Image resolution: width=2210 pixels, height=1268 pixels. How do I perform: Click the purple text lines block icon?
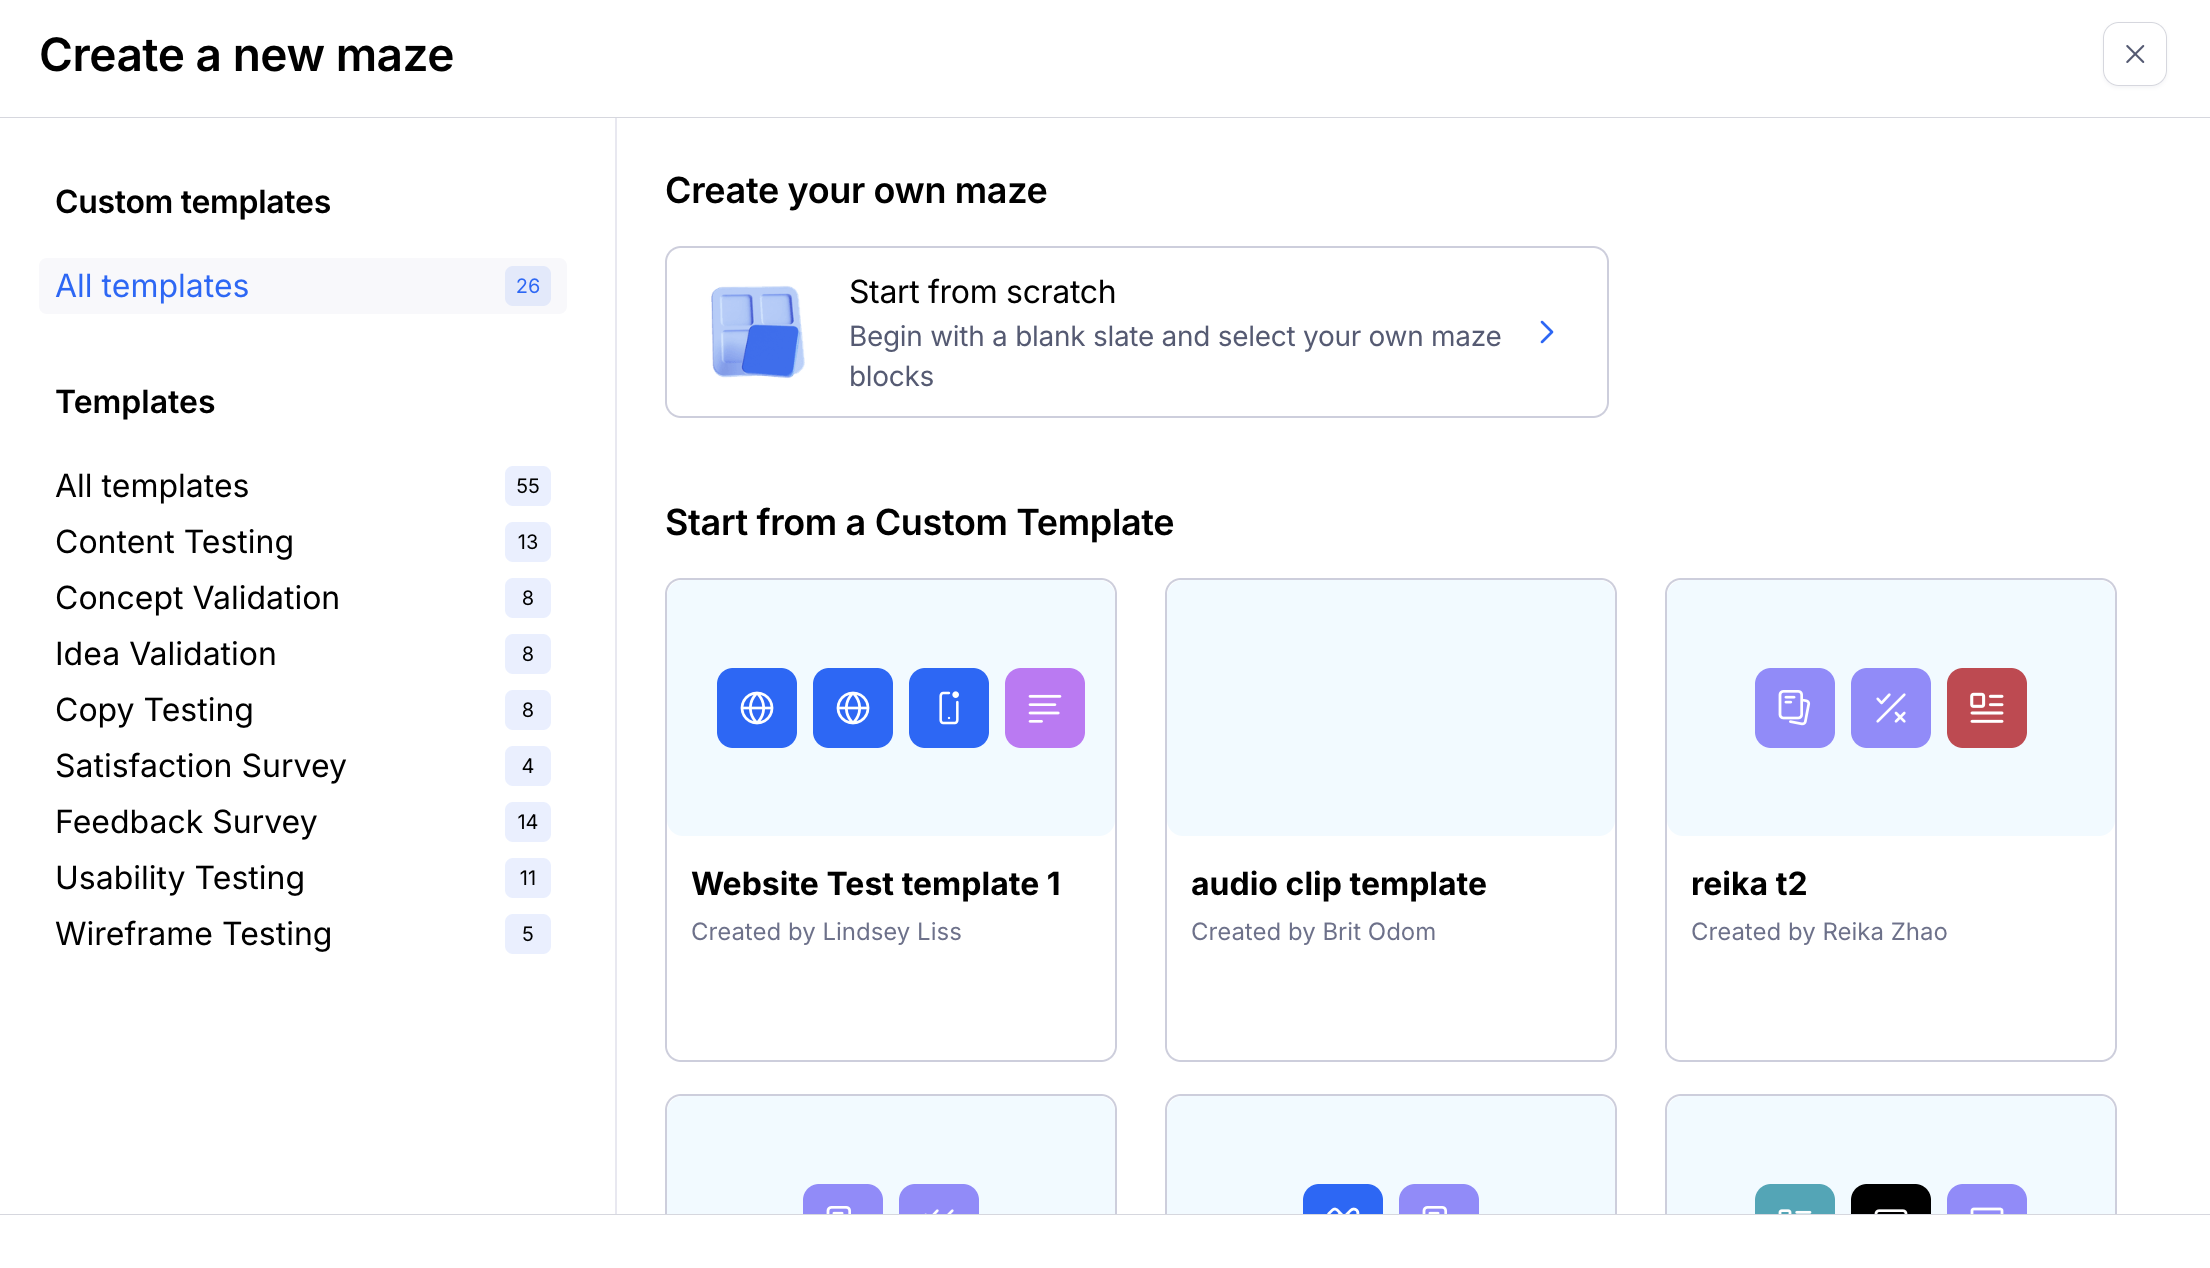pos(1044,708)
